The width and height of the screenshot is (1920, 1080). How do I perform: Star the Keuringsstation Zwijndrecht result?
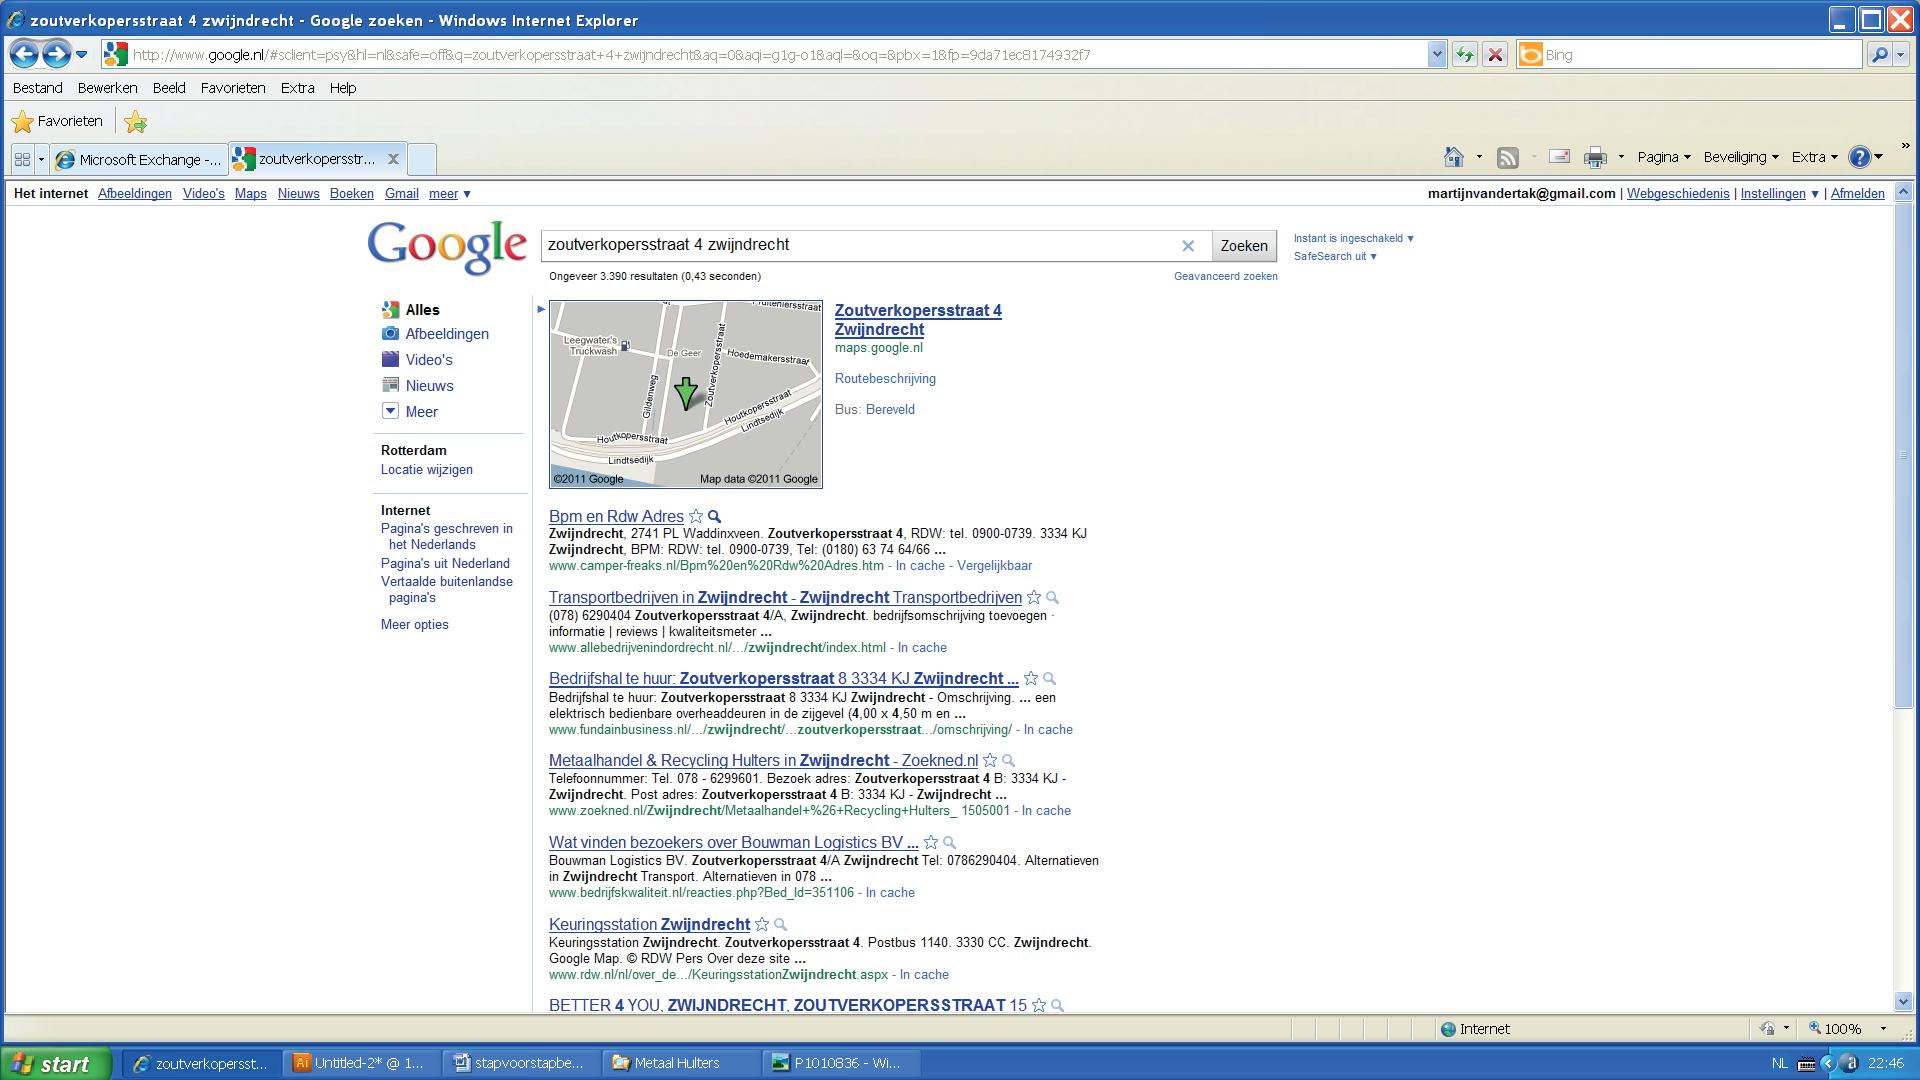(x=762, y=925)
